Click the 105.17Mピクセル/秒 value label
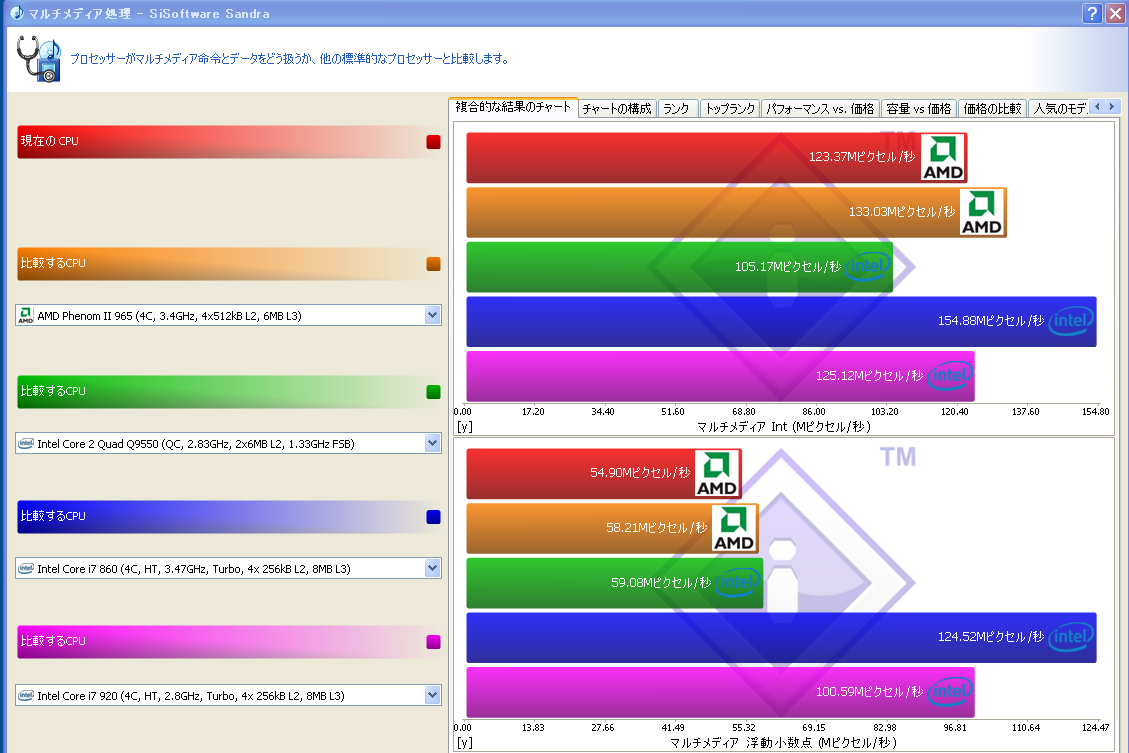1129x753 pixels. coord(788,267)
